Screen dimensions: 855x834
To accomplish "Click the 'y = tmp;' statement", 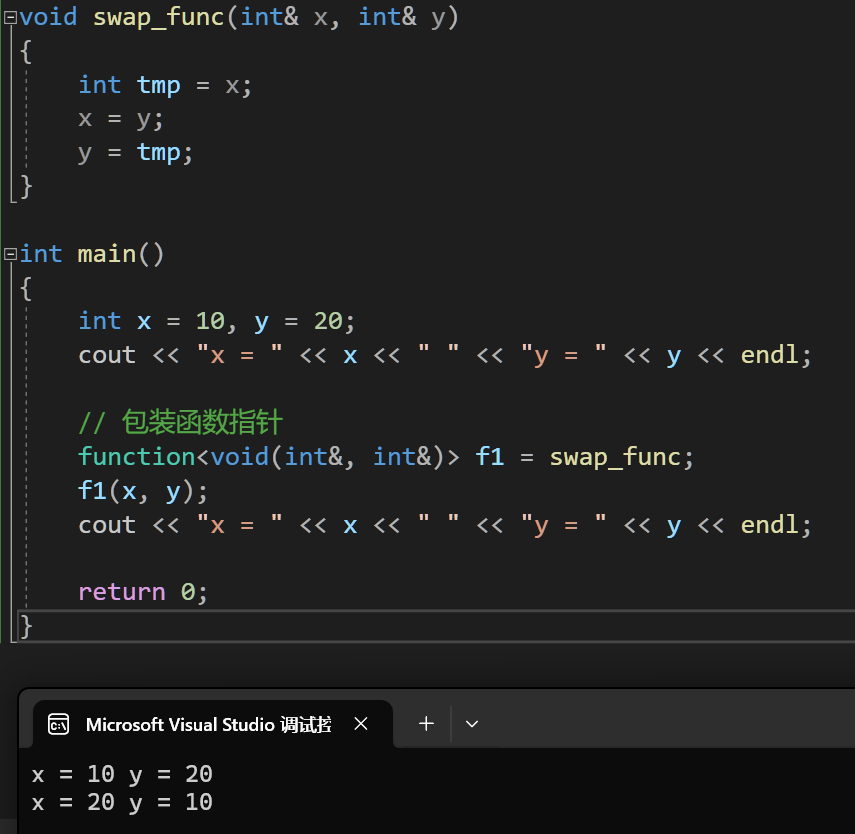I will (135, 153).
